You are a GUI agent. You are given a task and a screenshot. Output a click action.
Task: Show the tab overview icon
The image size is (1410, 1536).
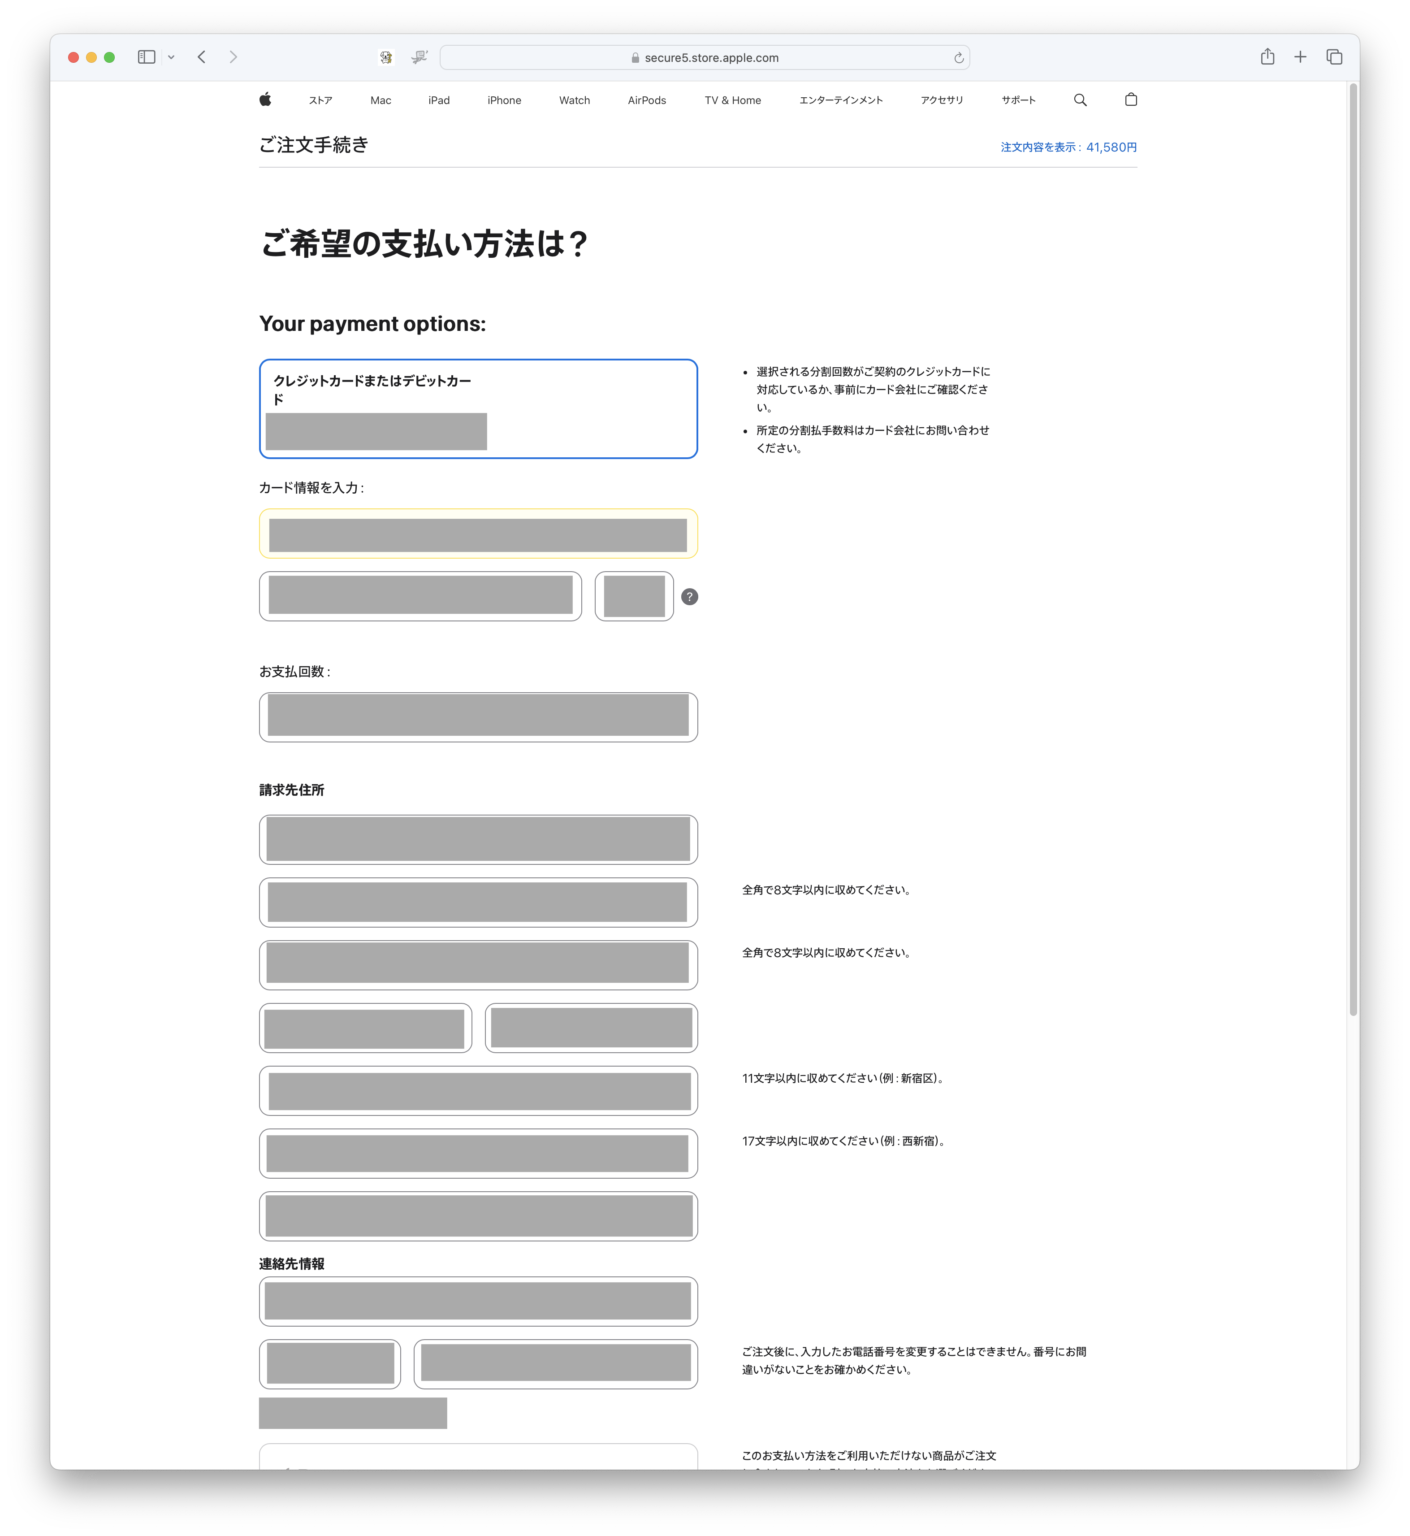pos(1334,57)
